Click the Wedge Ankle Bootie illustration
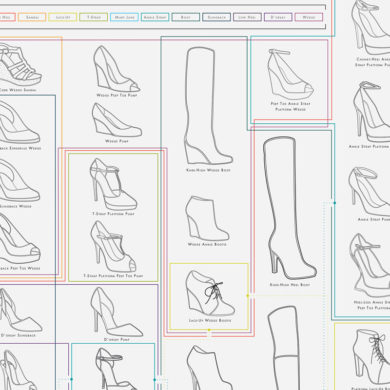 pos(207,218)
